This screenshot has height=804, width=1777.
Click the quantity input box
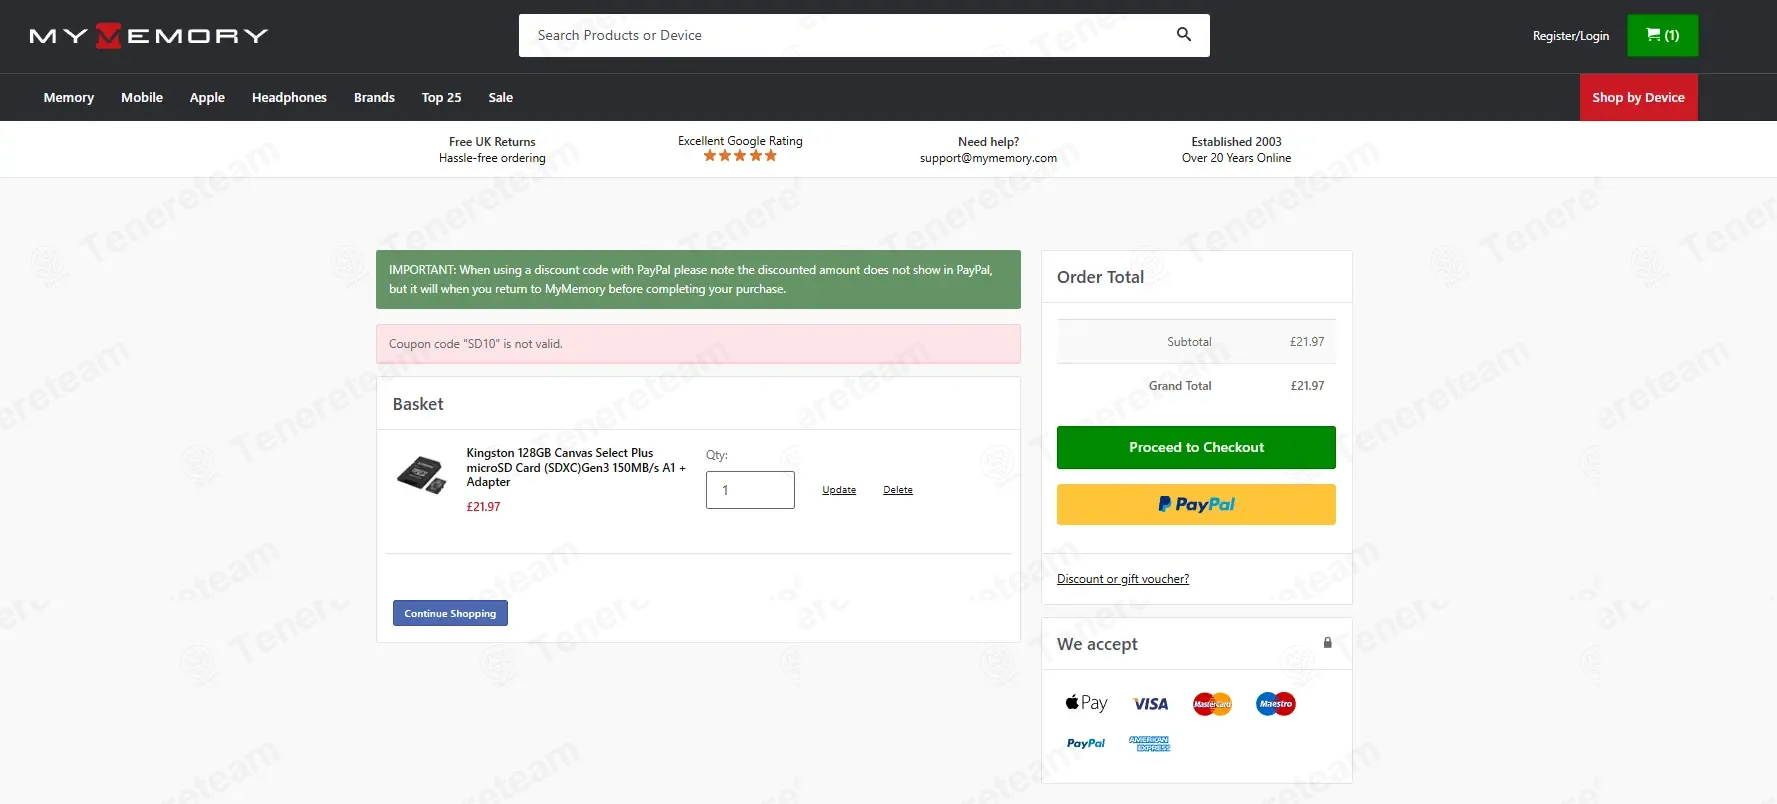click(x=750, y=490)
